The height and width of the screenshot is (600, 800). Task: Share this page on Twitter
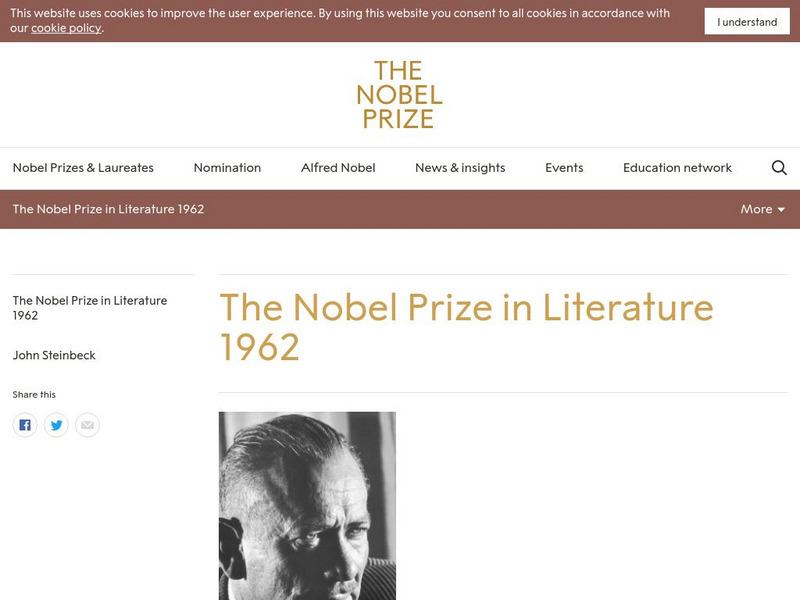tap(56, 425)
